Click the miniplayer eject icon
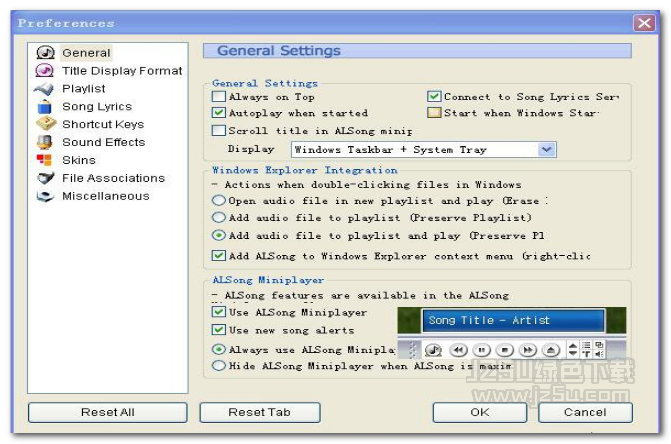 (x=550, y=350)
